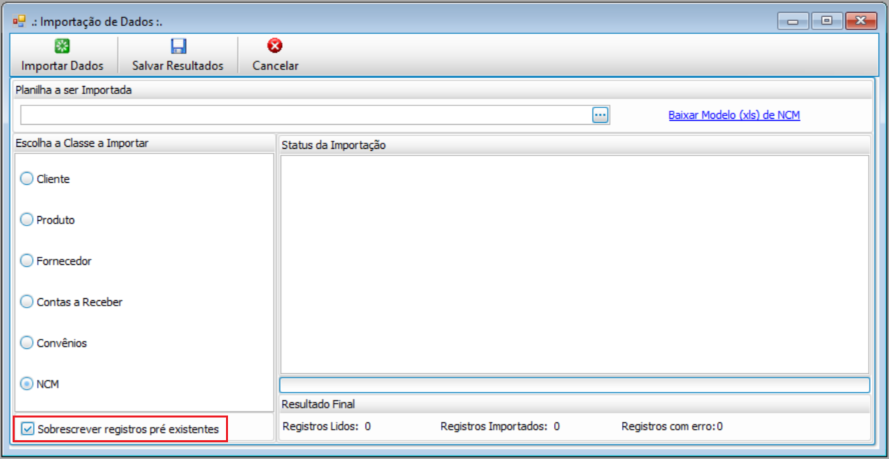This screenshot has width=889, height=459.
Task: Click the Escolha a Classe a Importar header
Action: coord(82,143)
